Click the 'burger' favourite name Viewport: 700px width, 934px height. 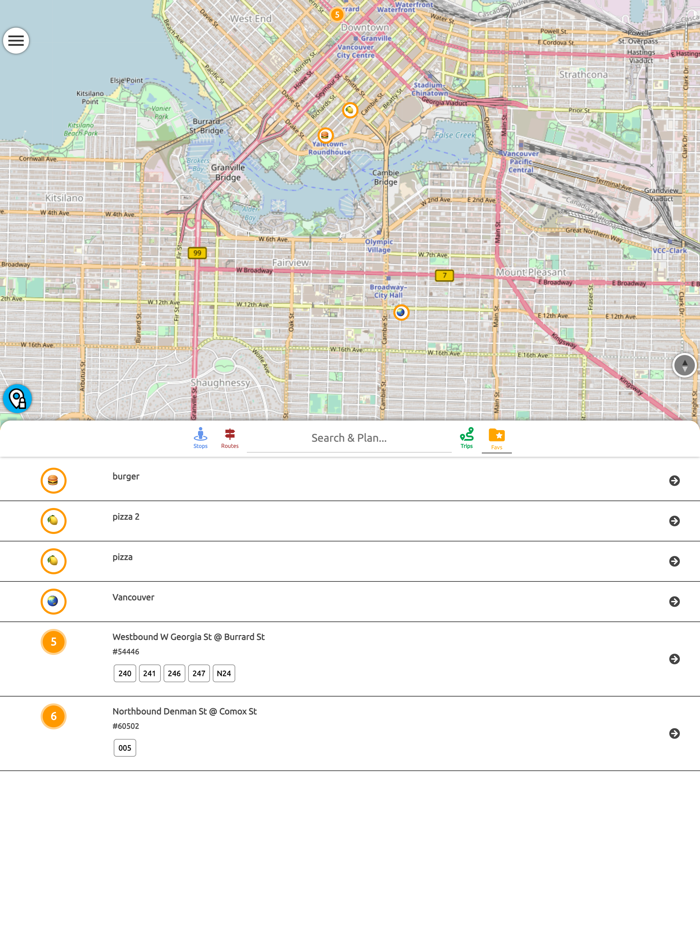click(x=126, y=477)
